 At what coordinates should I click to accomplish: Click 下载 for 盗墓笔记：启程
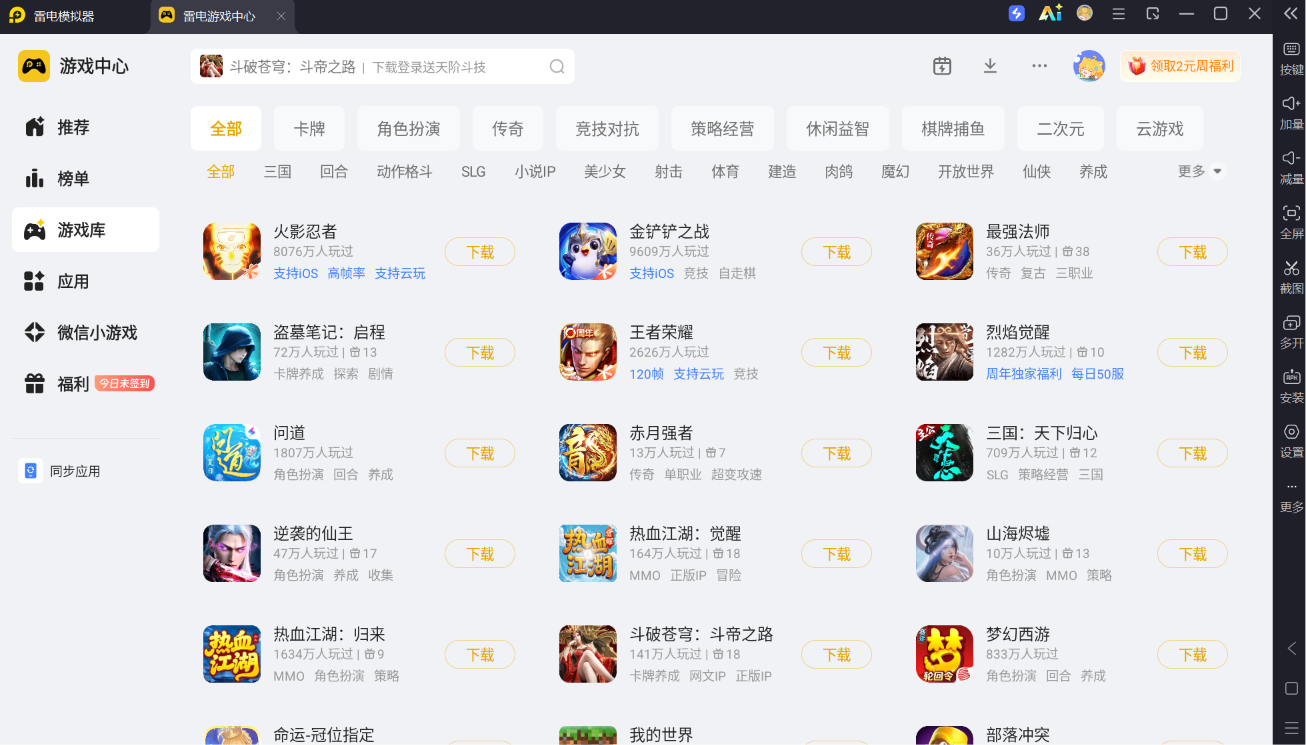click(x=480, y=352)
